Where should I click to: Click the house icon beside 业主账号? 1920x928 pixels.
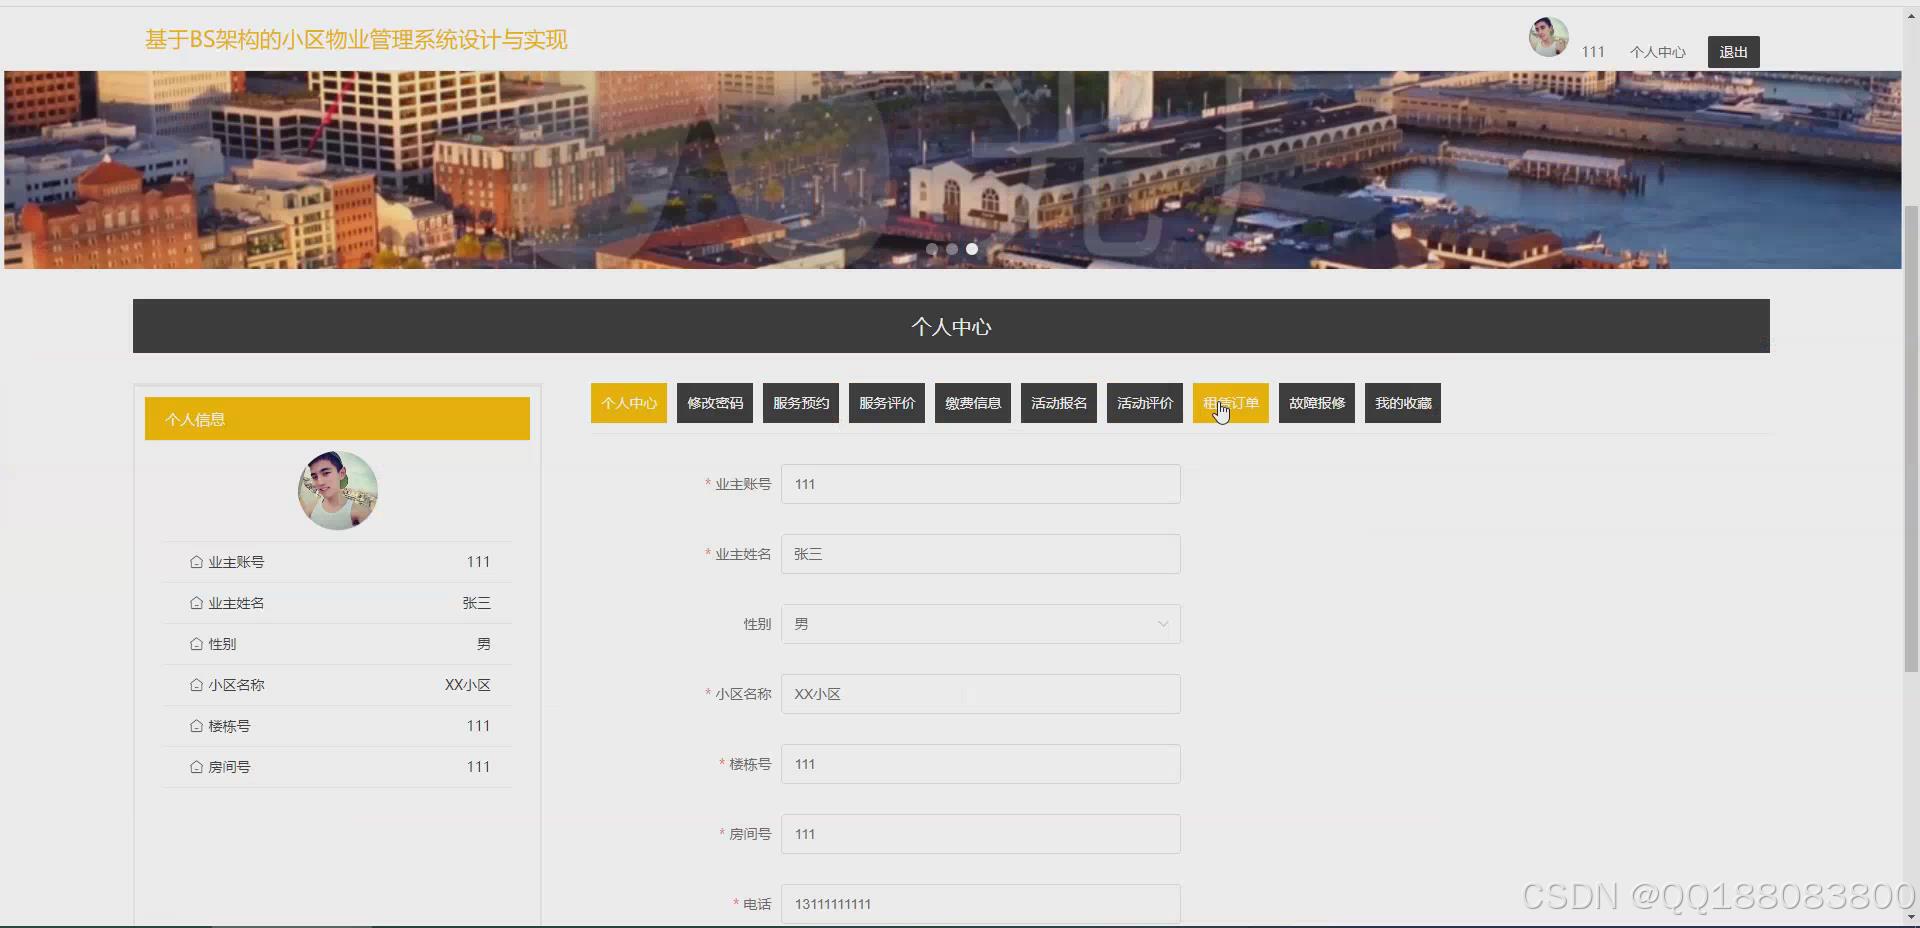click(196, 562)
